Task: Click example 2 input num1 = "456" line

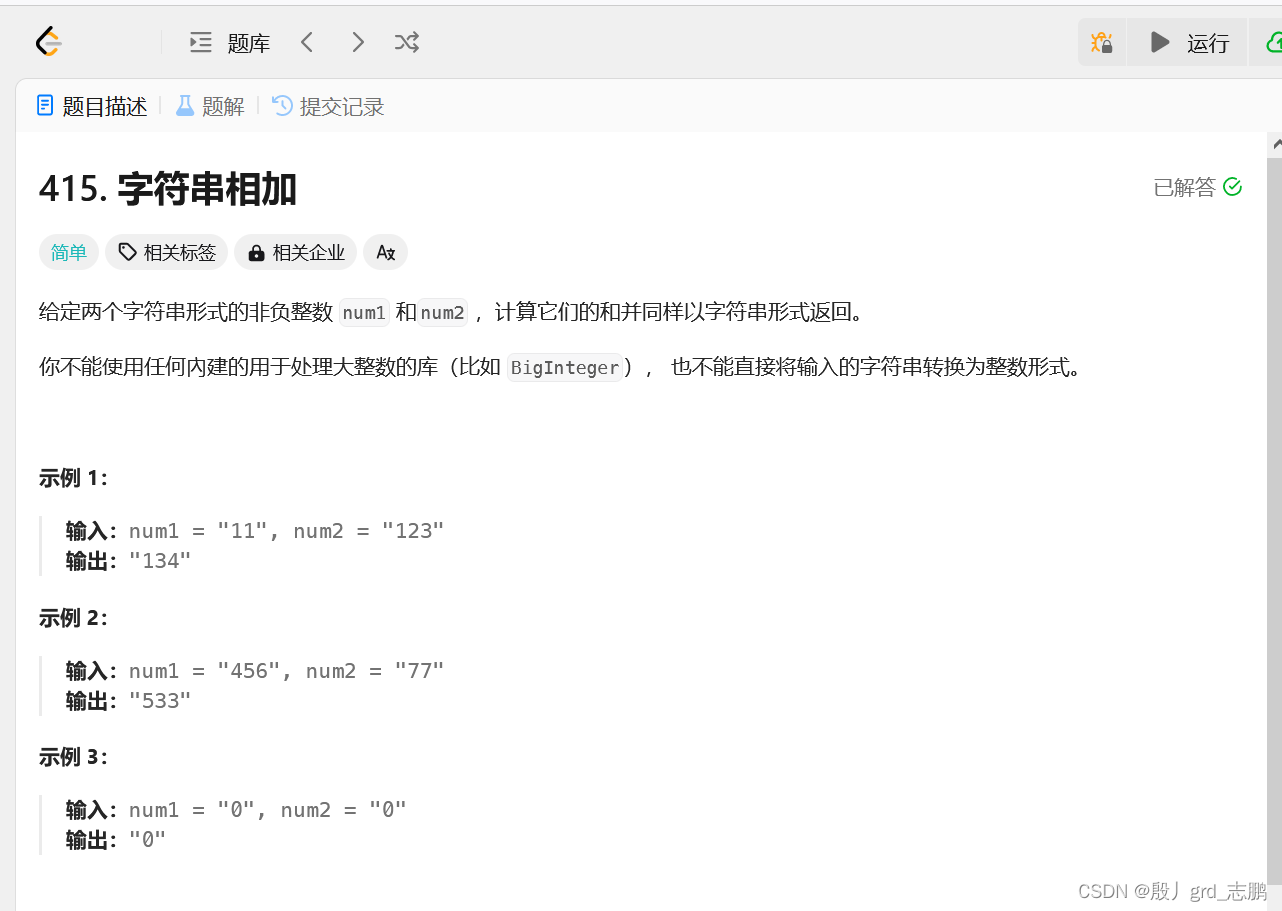Action: 255,671
